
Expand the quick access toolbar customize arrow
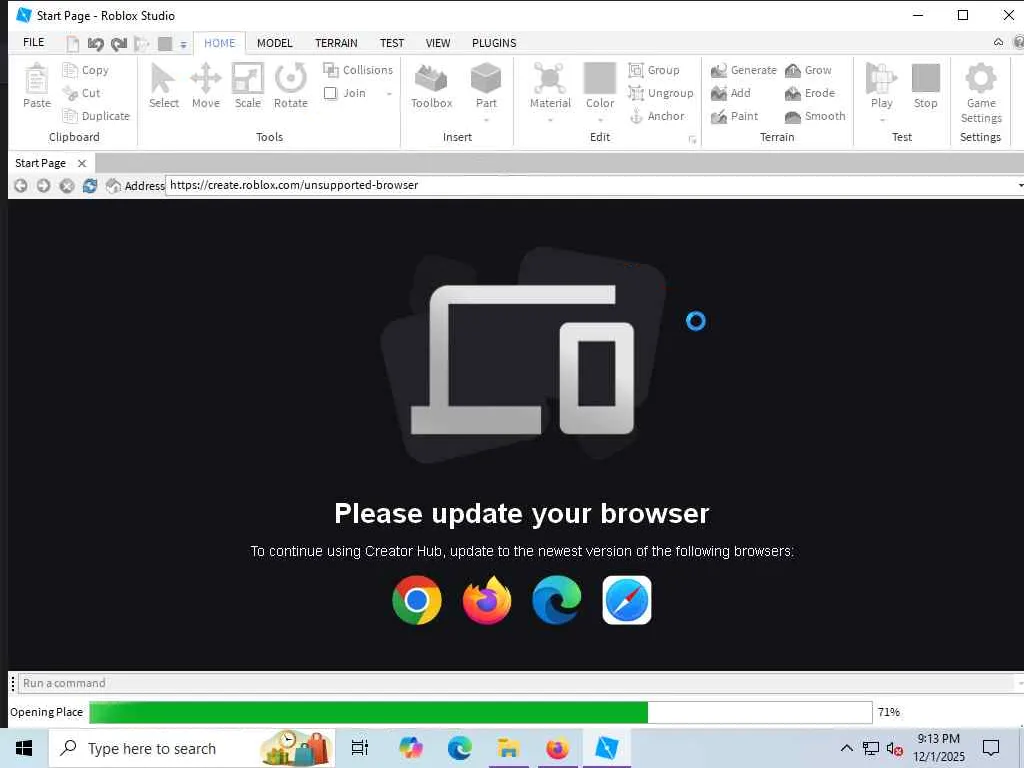point(184,44)
